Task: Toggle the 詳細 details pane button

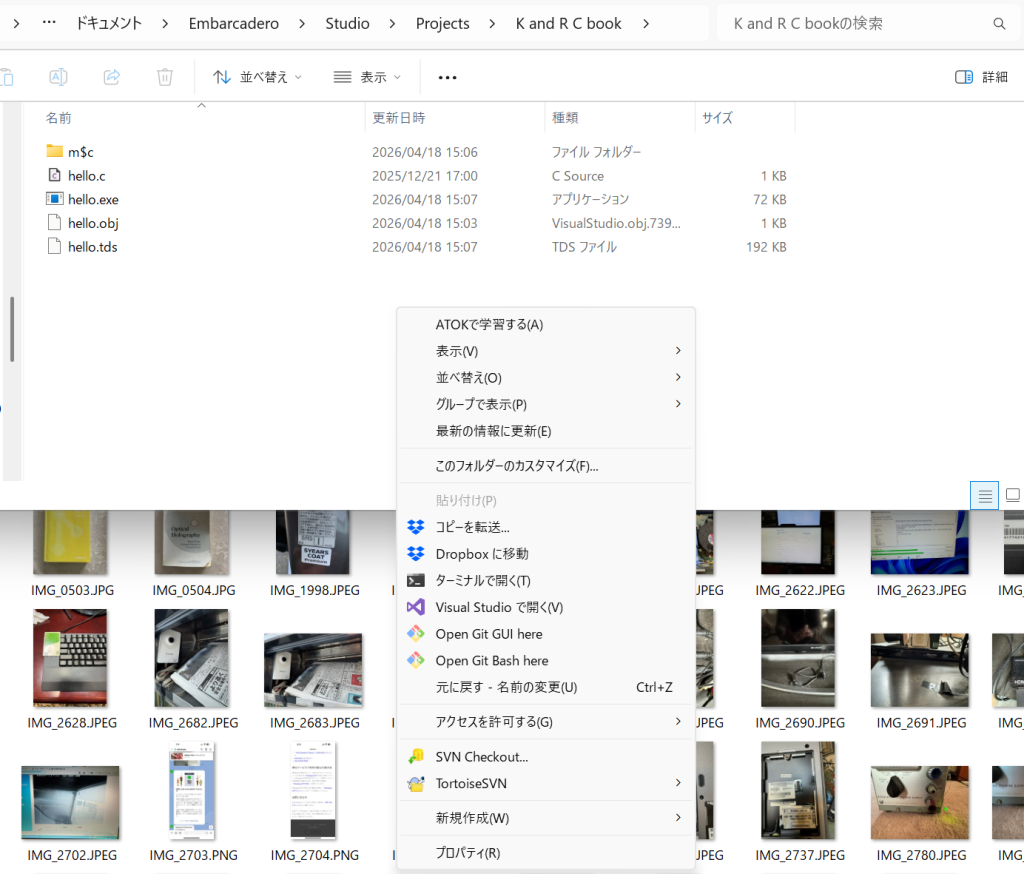Action: [x=981, y=77]
